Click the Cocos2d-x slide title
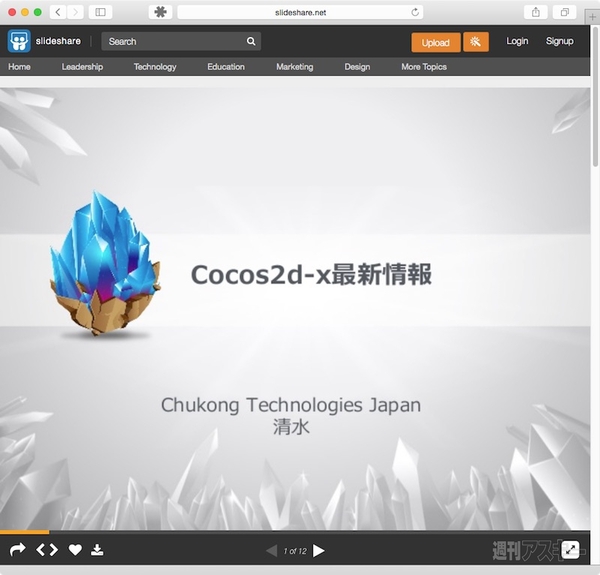600x575 pixels. [x=311, y=275]
